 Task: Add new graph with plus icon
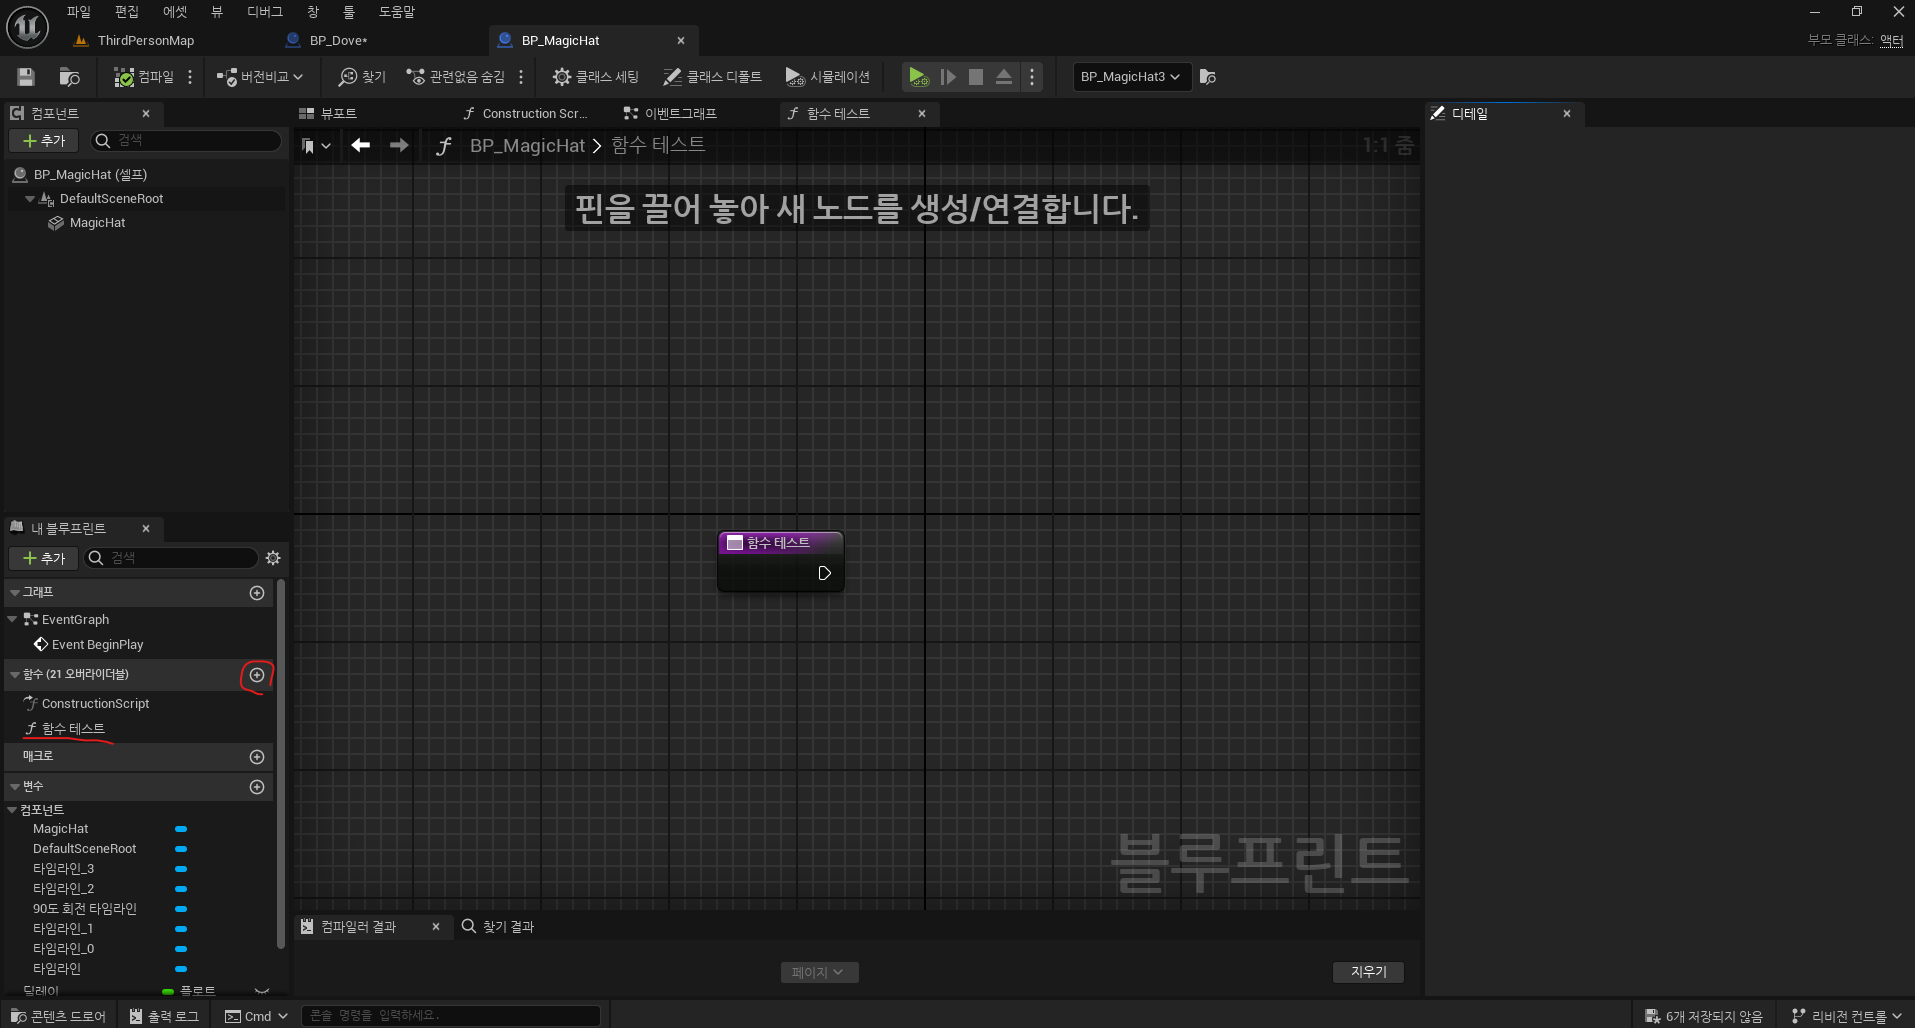coord(257,593)
